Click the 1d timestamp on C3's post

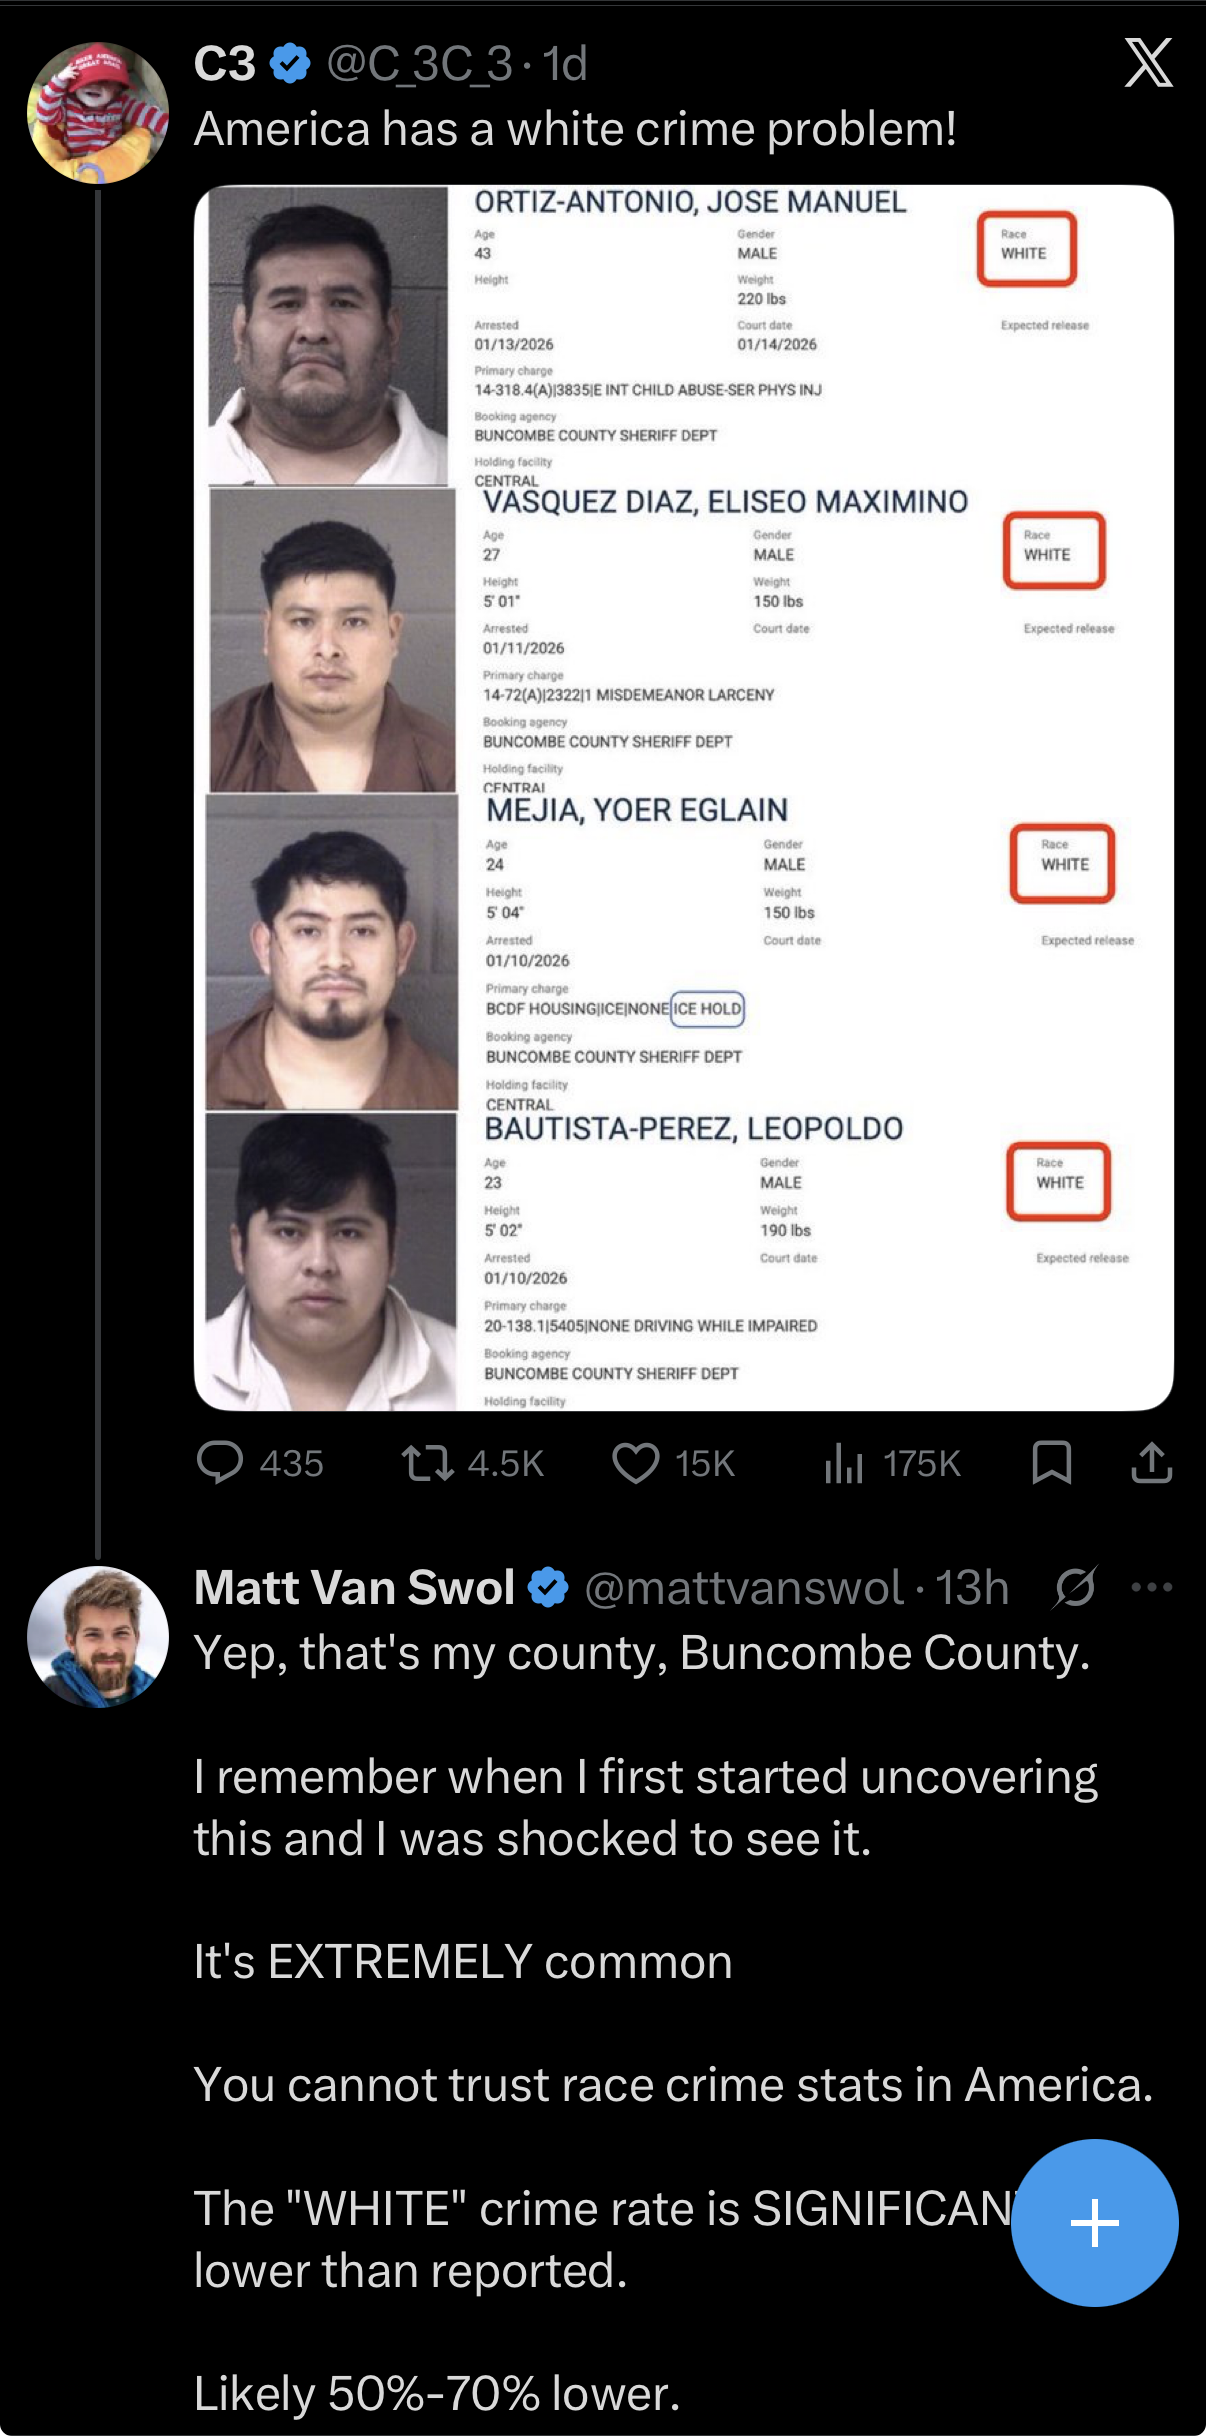pyautogui.click(x=562, y=64)
